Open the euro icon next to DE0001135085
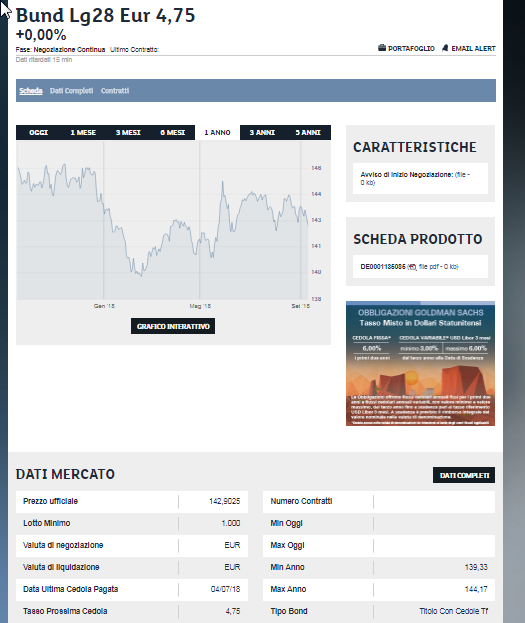The width and height of the screenshot is (525, 623). click(412, 267)
